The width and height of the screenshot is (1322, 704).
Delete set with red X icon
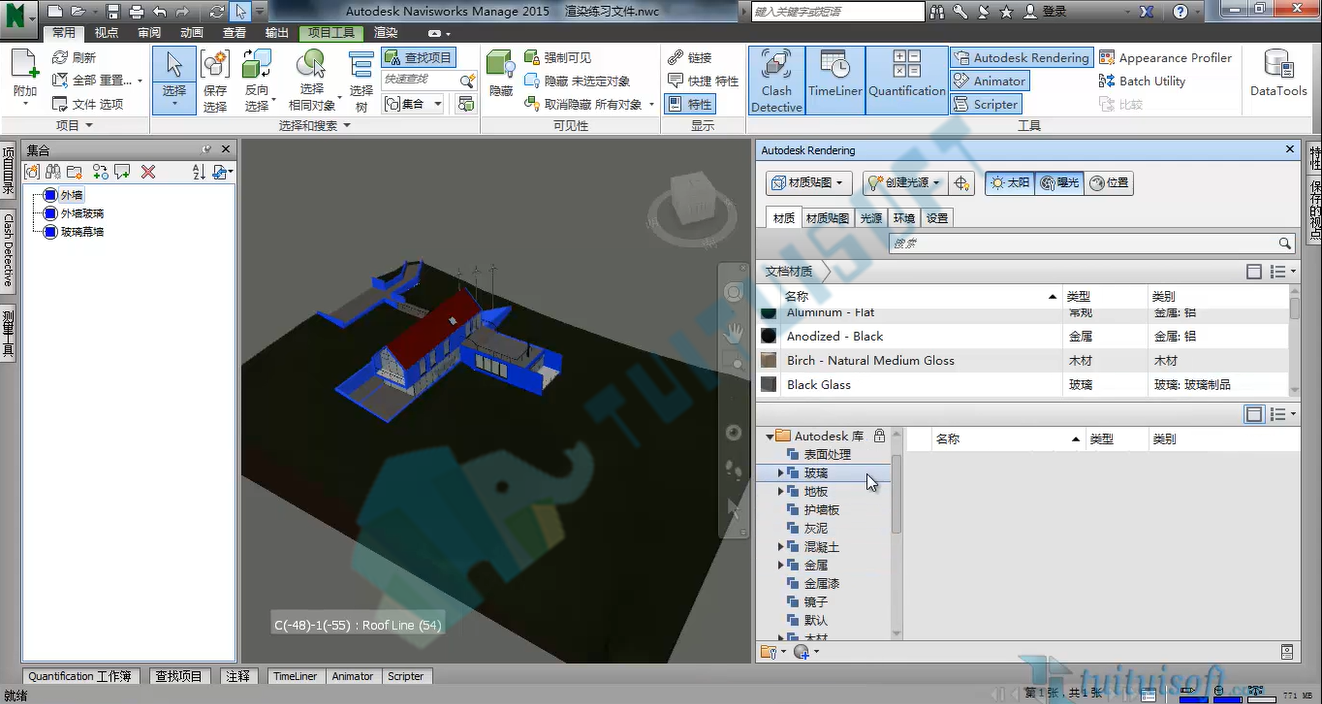pyautogui.click(x=148, y=172)
